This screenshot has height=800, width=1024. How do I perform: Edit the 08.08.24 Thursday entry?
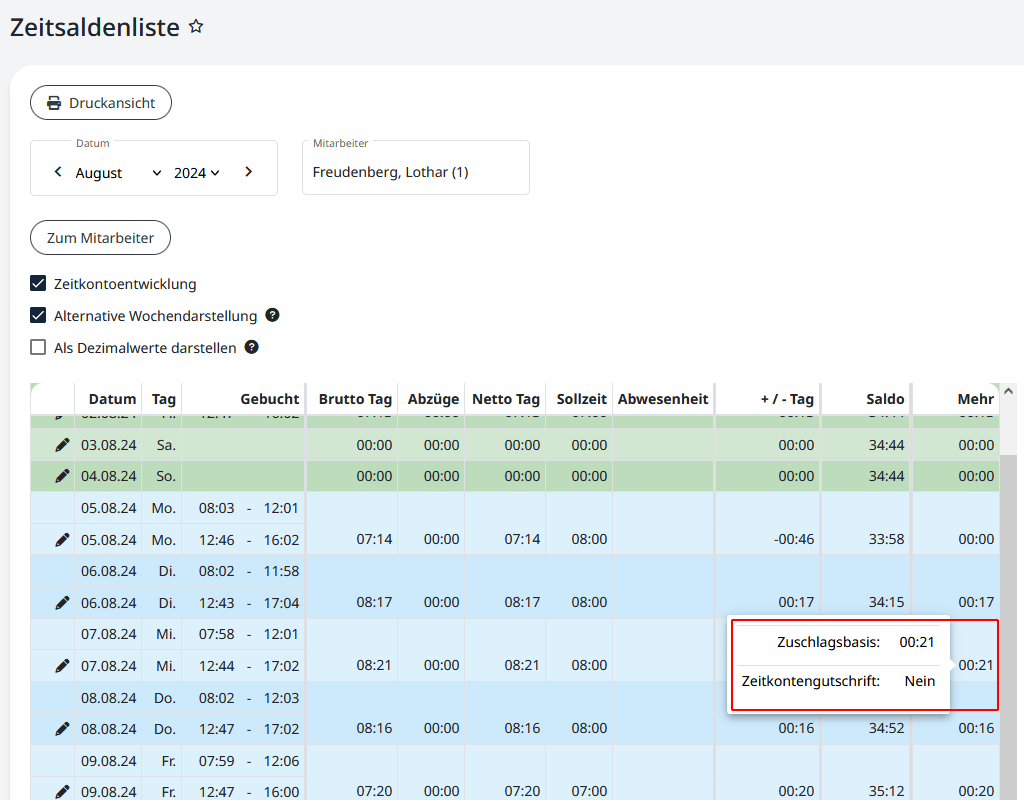pyautogui.click(x=62, y=728)
